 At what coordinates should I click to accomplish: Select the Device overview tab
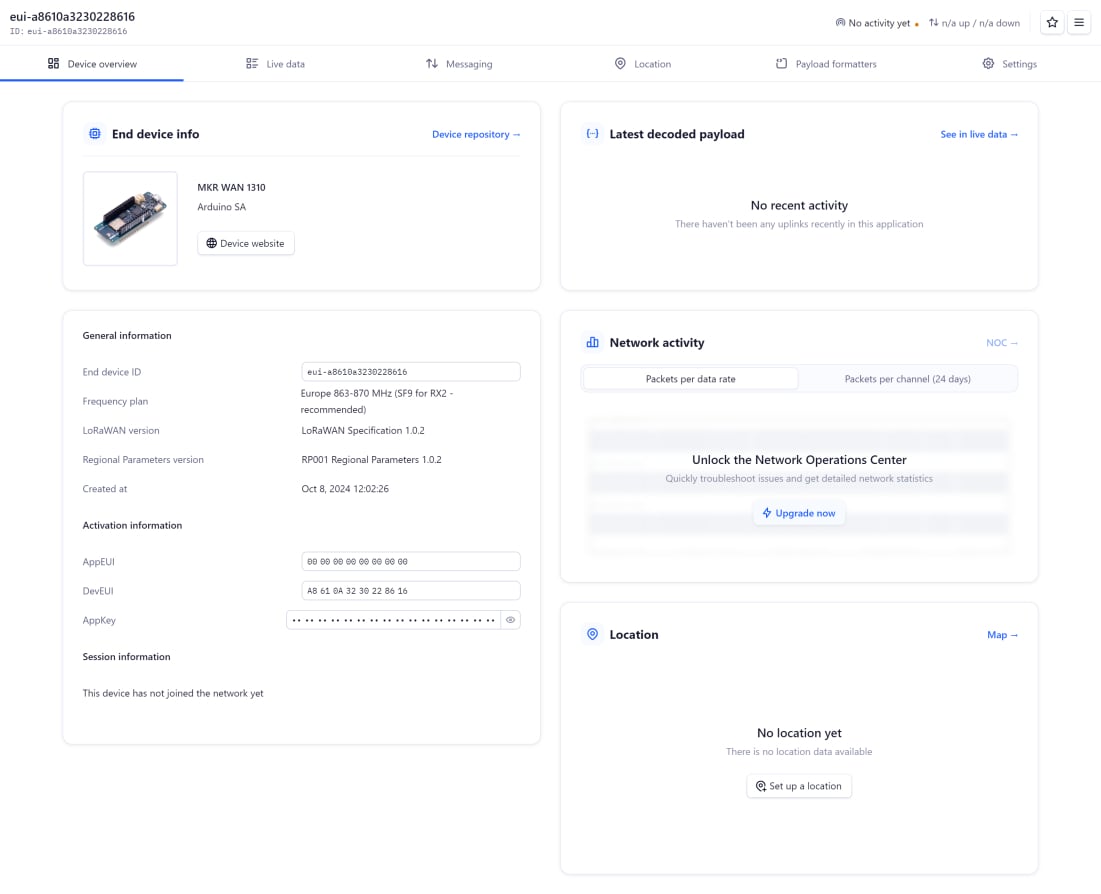(x=92, y=63)
